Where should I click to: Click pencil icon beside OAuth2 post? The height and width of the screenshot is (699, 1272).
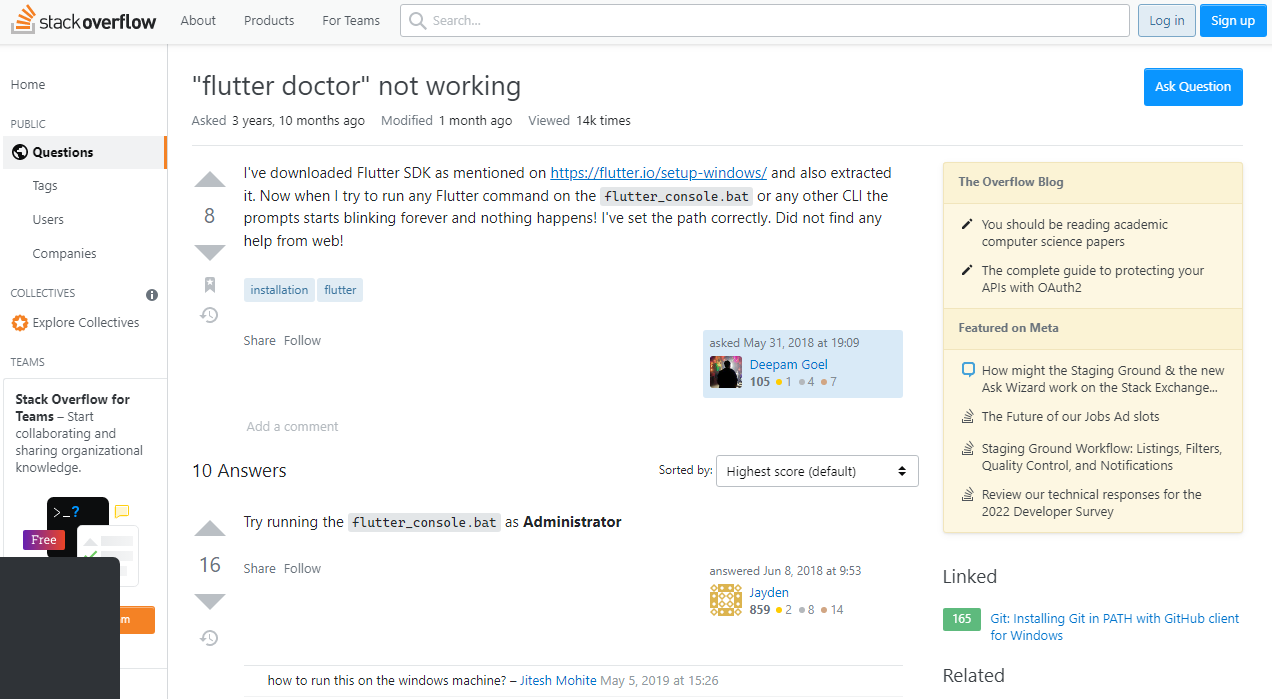pyautogui.click(x=967, y=271)
